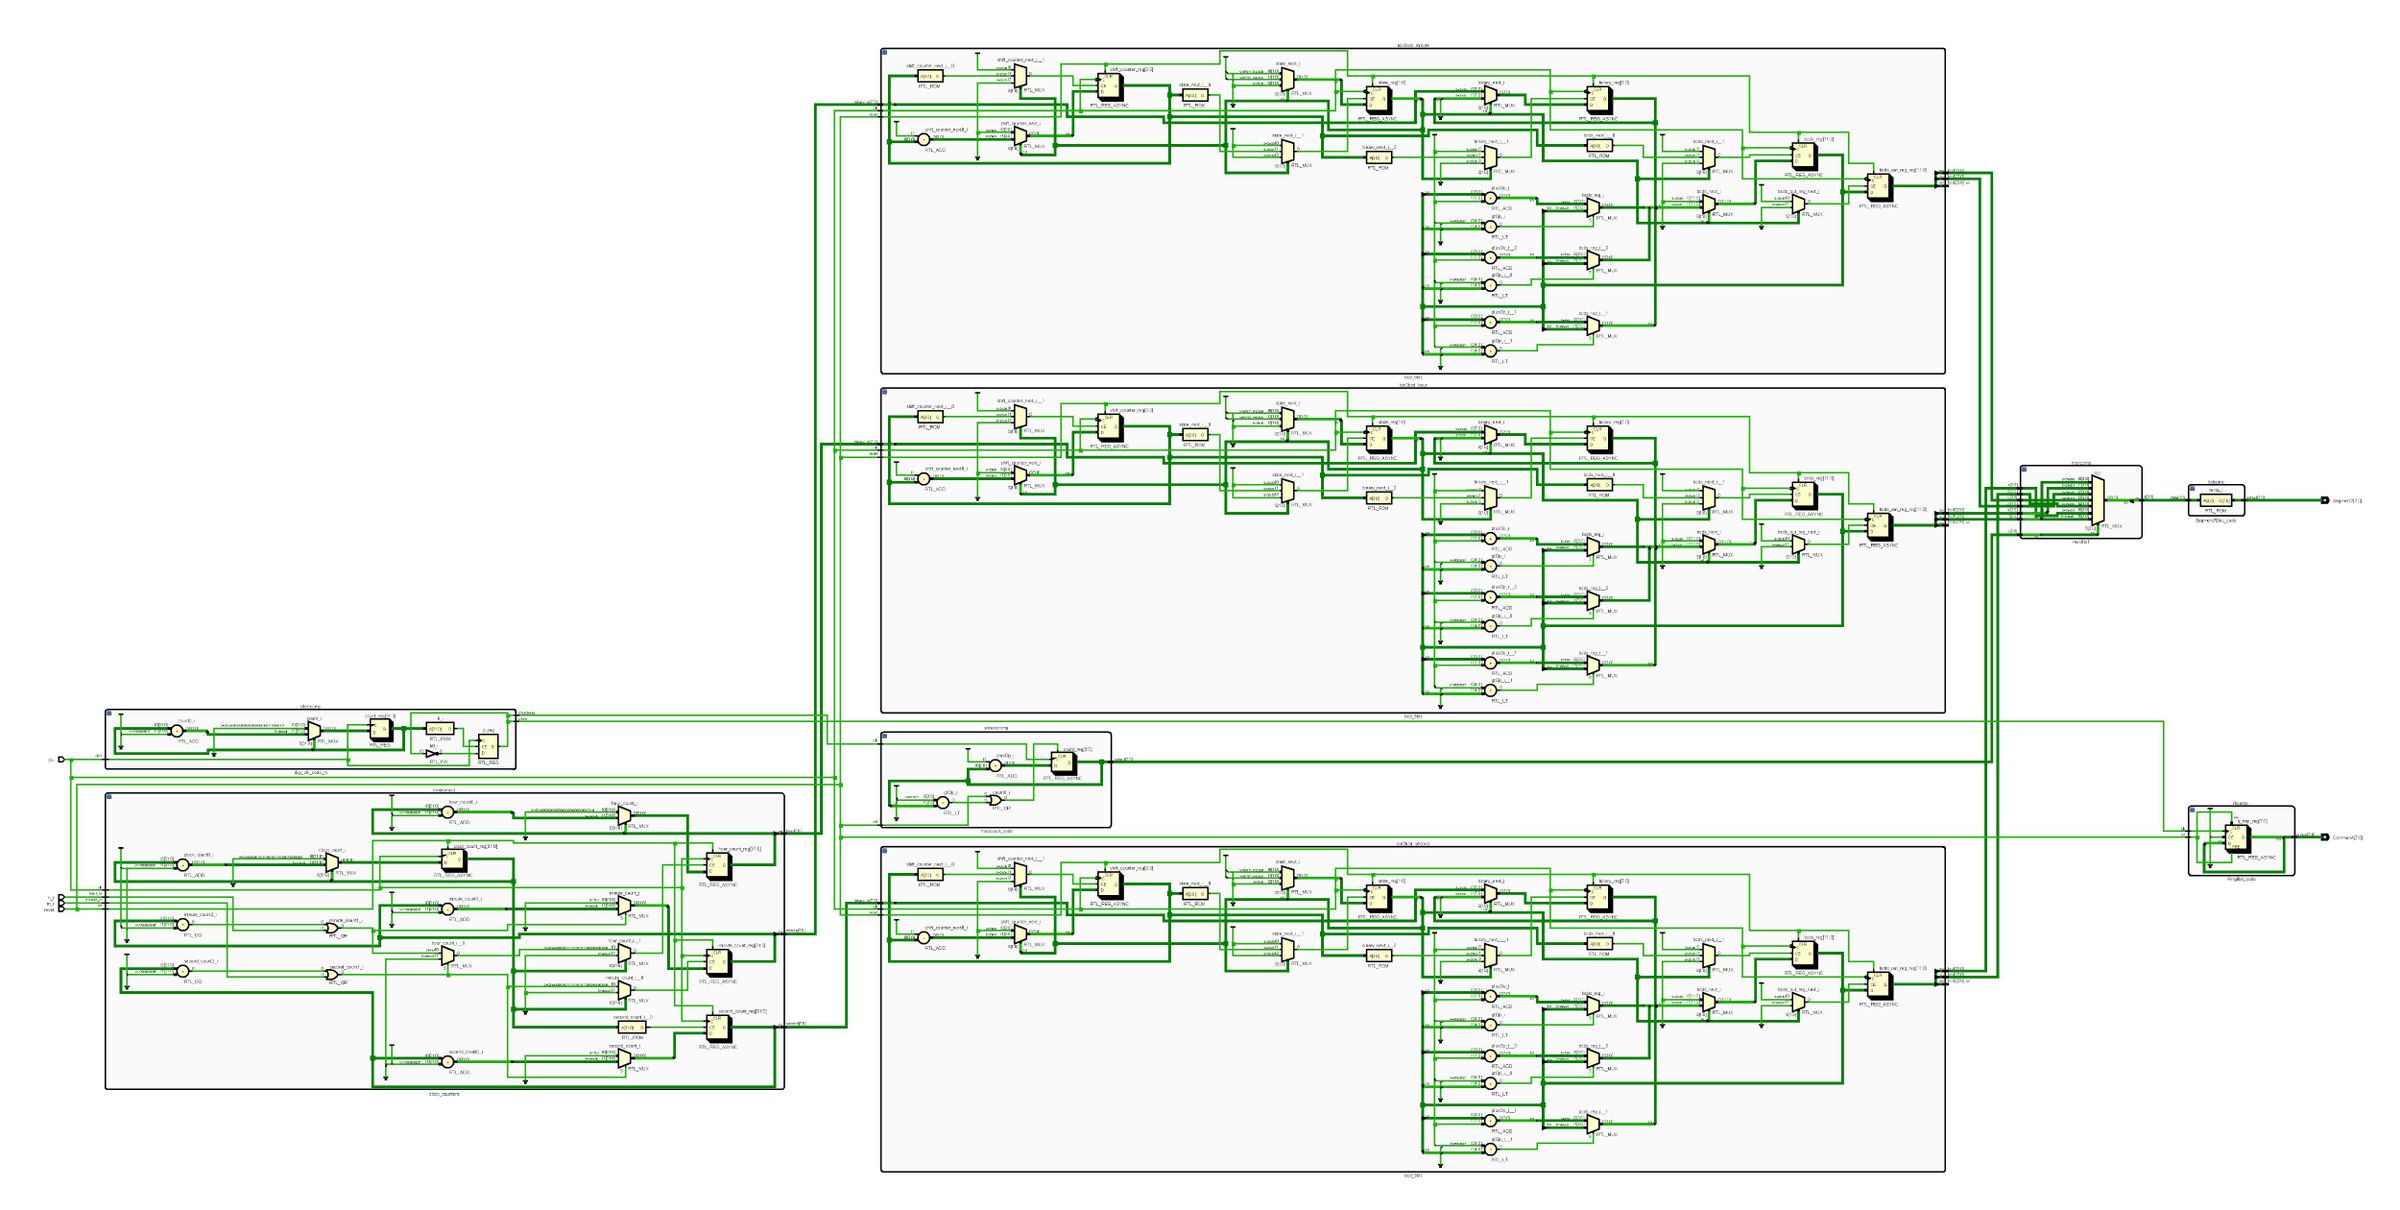Click the RTL_LT comparator in midsecond_code block

[x=943, y=803]
